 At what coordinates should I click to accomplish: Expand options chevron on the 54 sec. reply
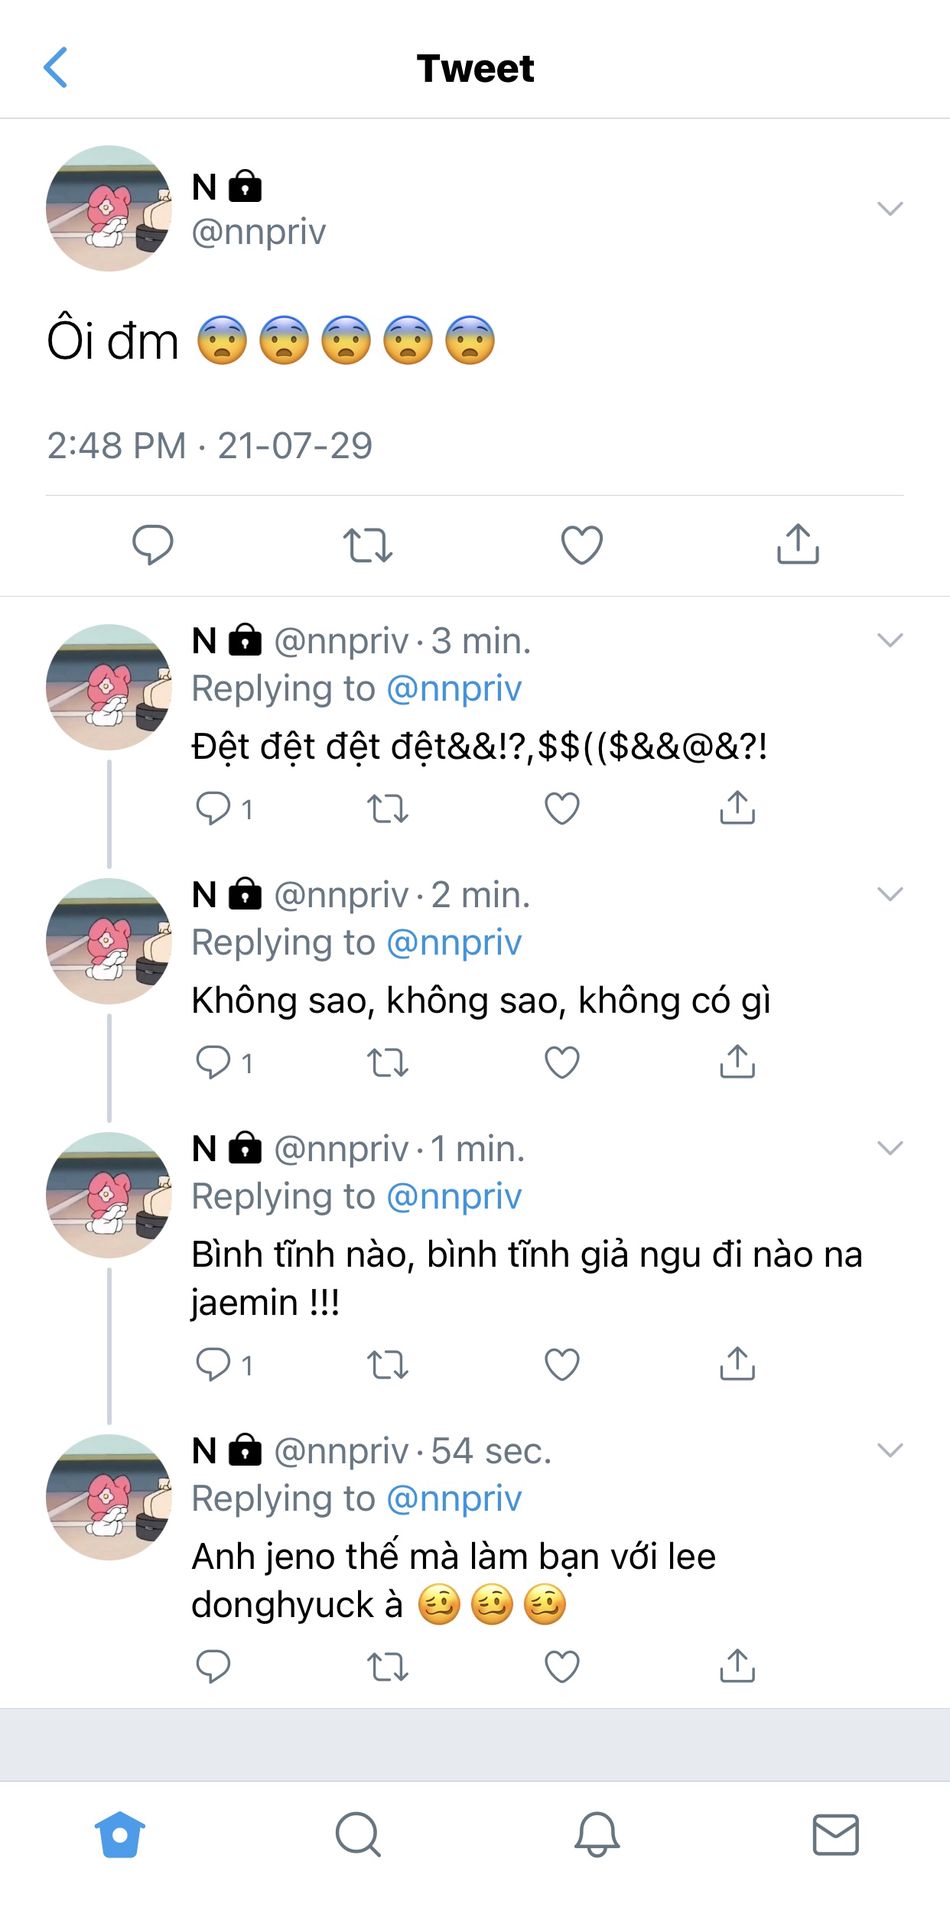click(x=889, y=1450)
